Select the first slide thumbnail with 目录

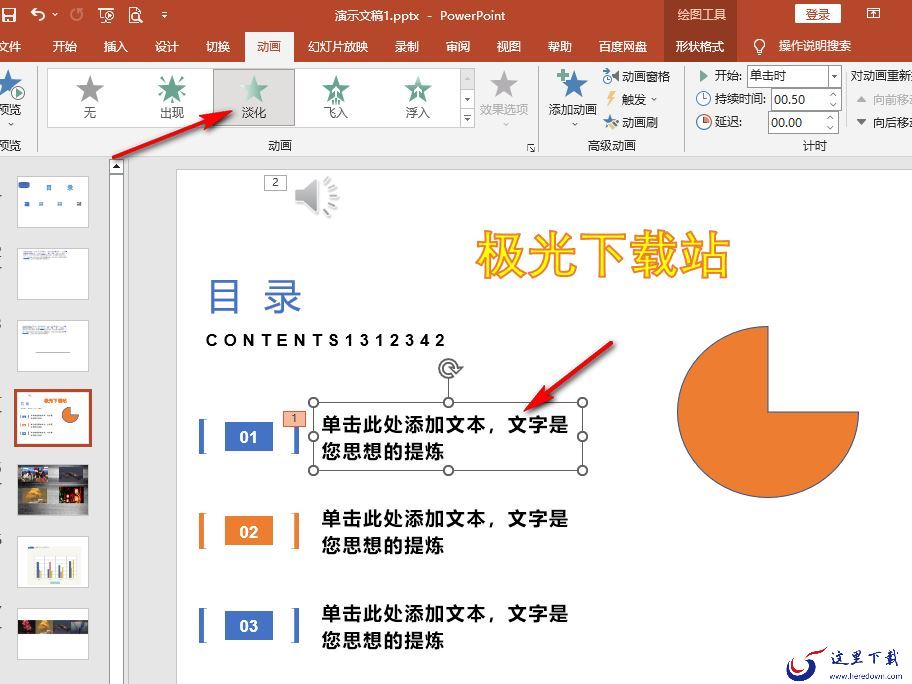[x=53, y=202]
